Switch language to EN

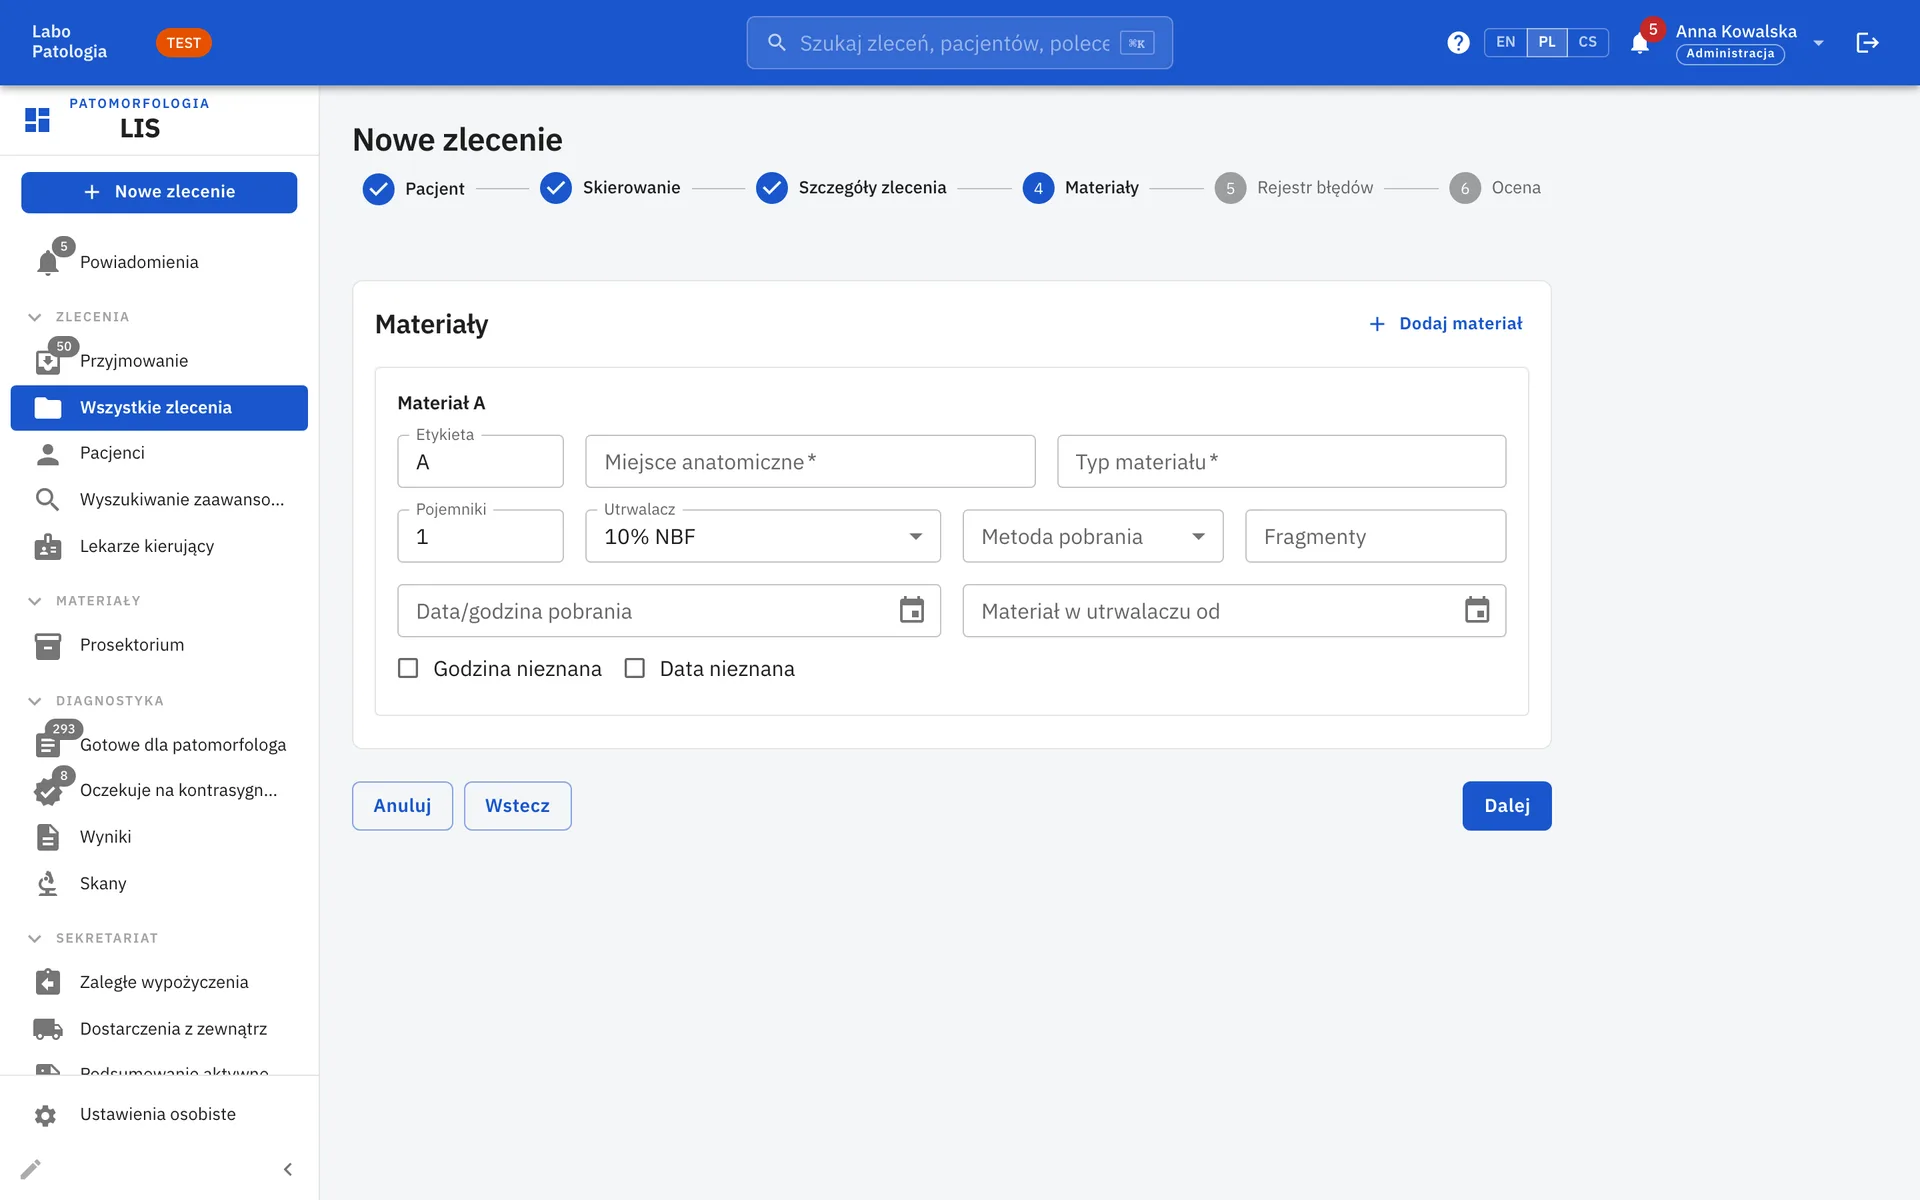pos(1505,42)
